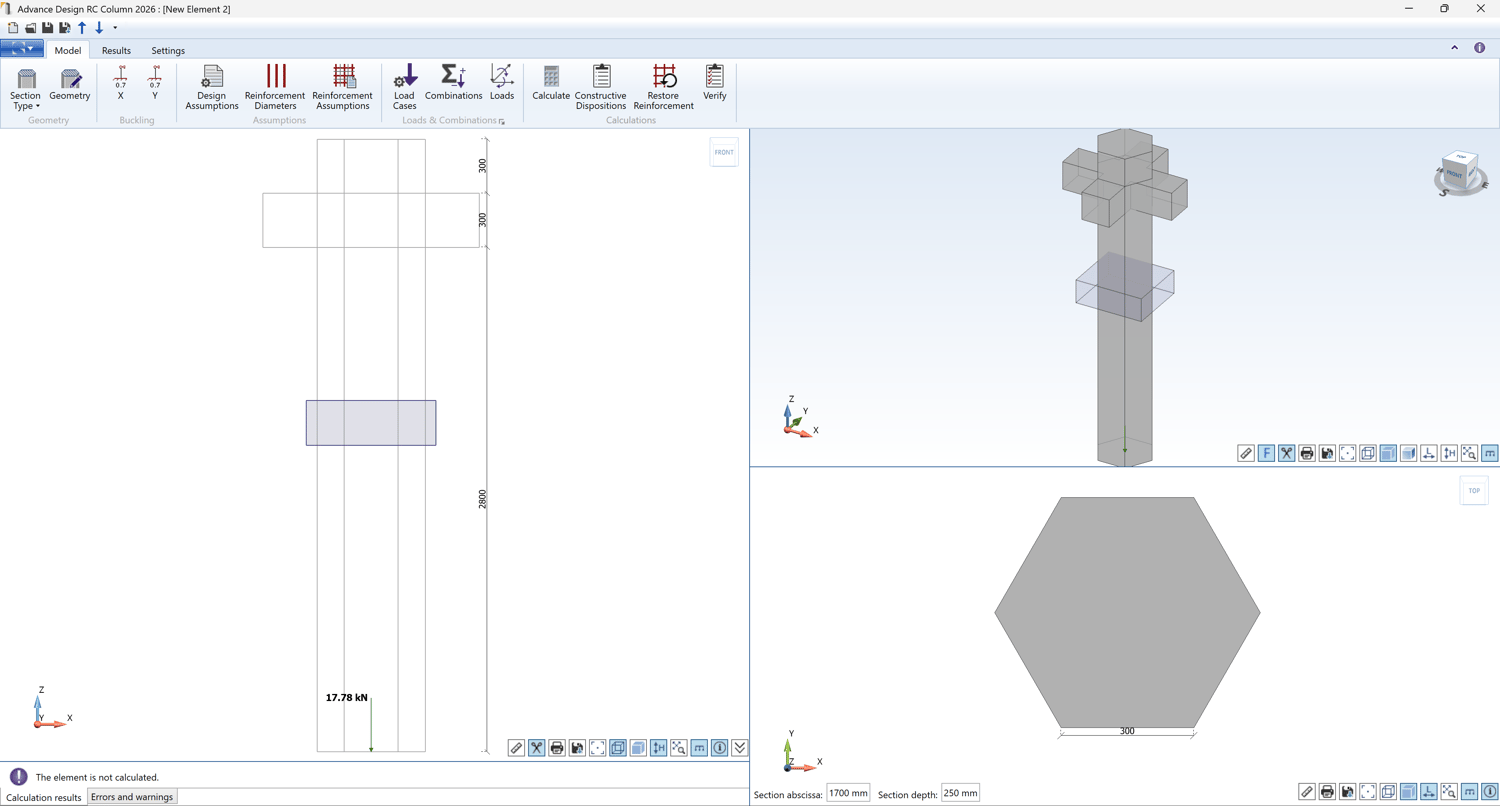Toggle the F button in 3D view toolbar

1266,453
